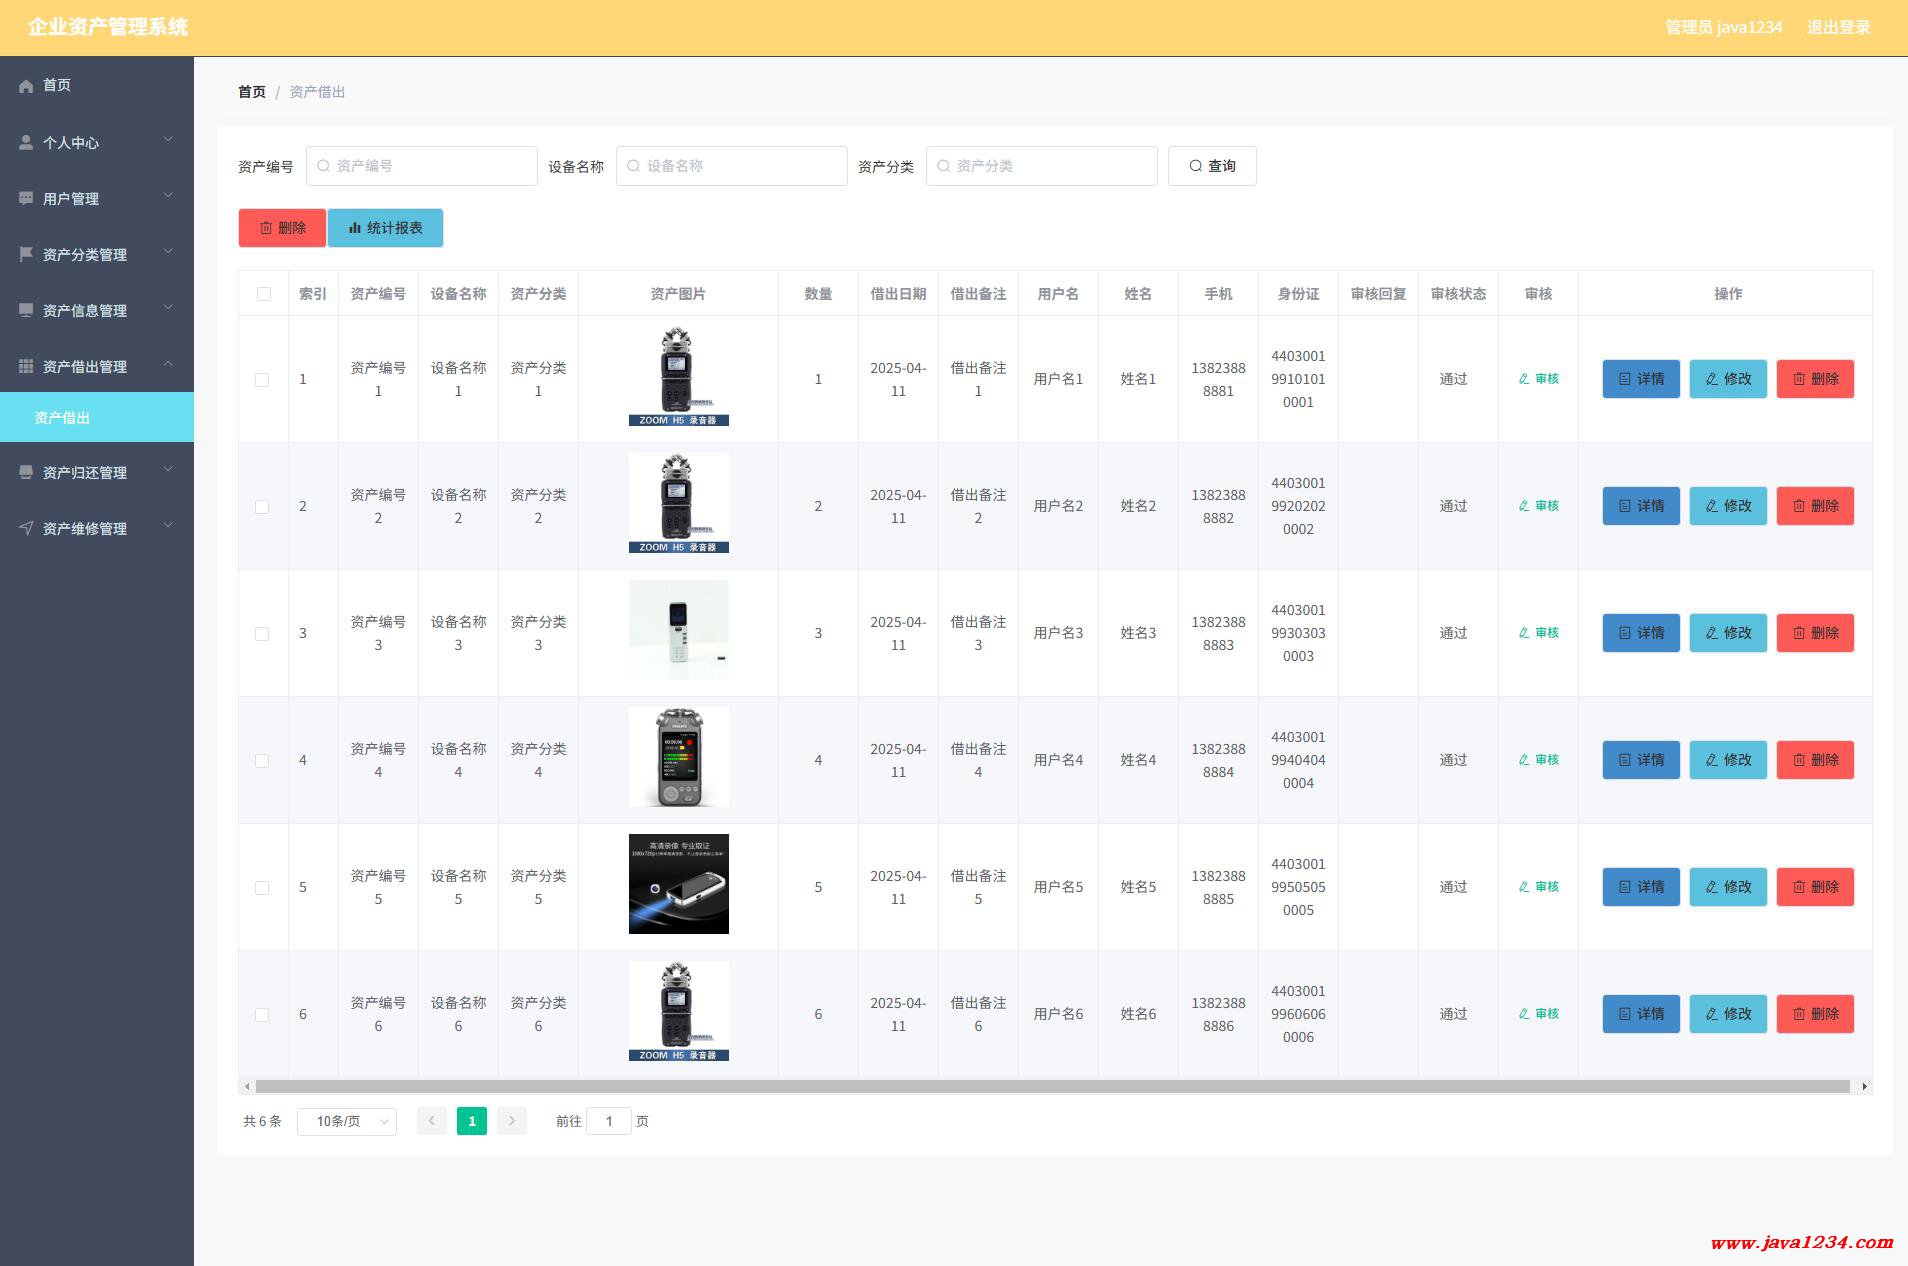Click the flag icon for 资产分类管理

pos(26,254)
